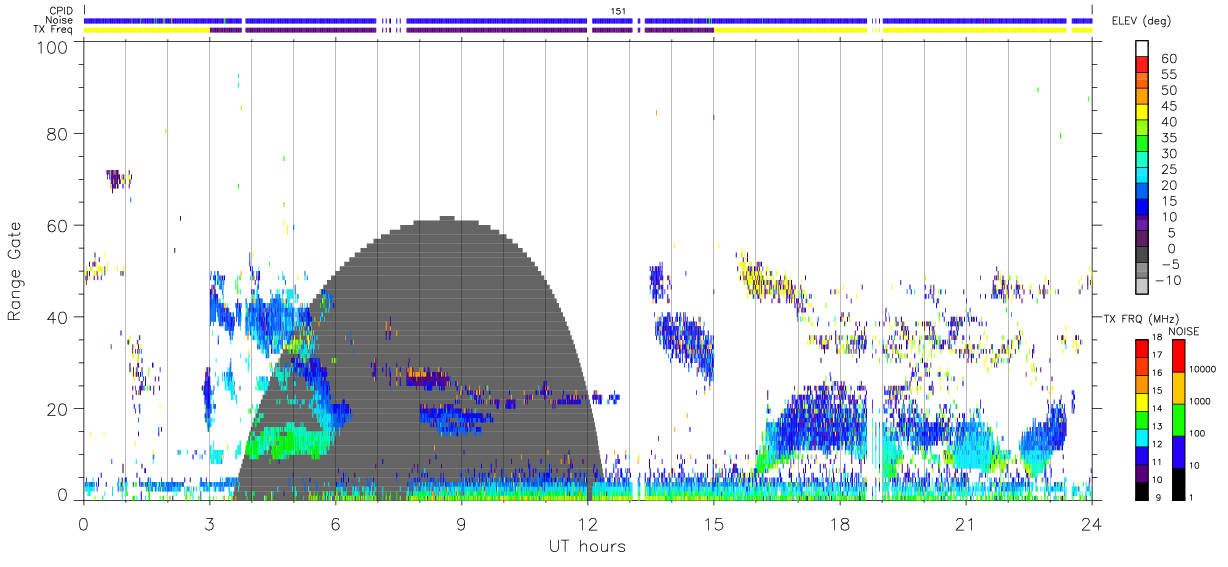1228x567 pixels.
Task: Click the Range Gate axis tick '60'
Action: click(58, 225)
